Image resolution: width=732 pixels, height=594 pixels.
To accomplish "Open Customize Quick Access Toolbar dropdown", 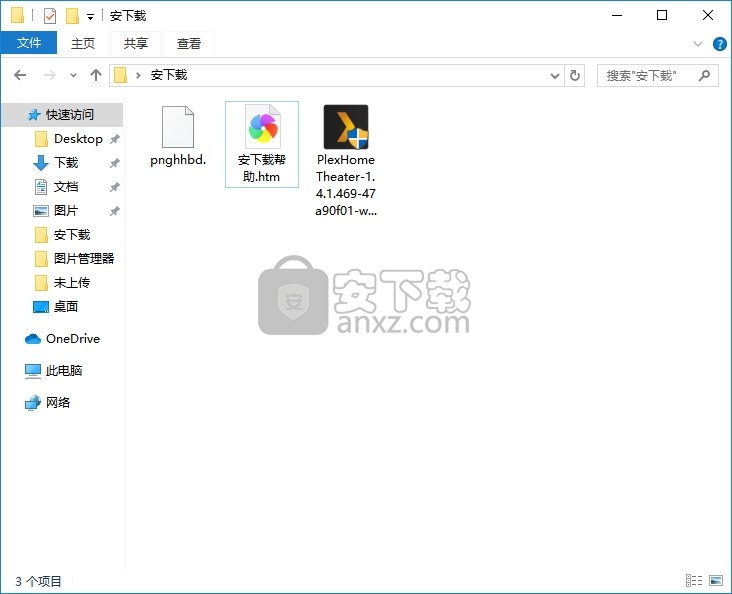I will click(x=90, y=17).
